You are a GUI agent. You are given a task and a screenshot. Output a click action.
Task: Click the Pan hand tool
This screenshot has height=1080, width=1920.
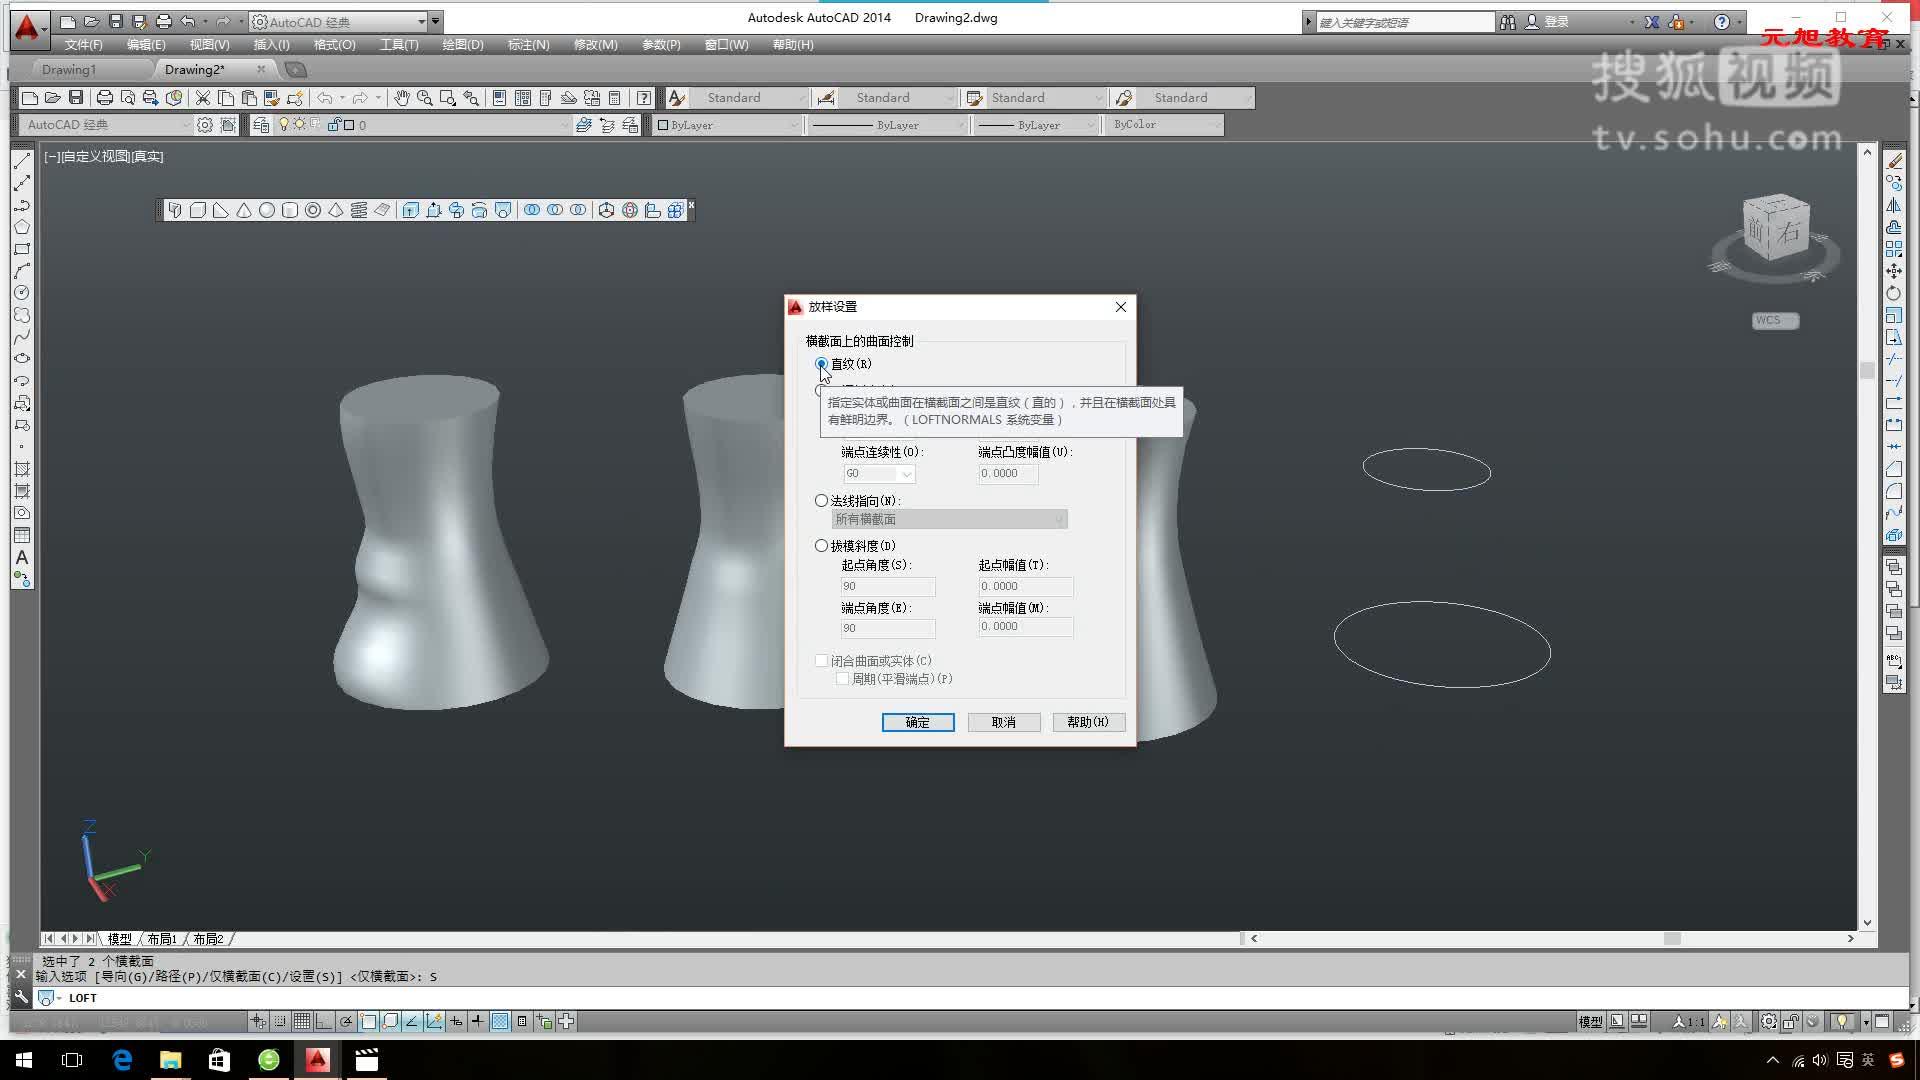(x=401, y=98)
